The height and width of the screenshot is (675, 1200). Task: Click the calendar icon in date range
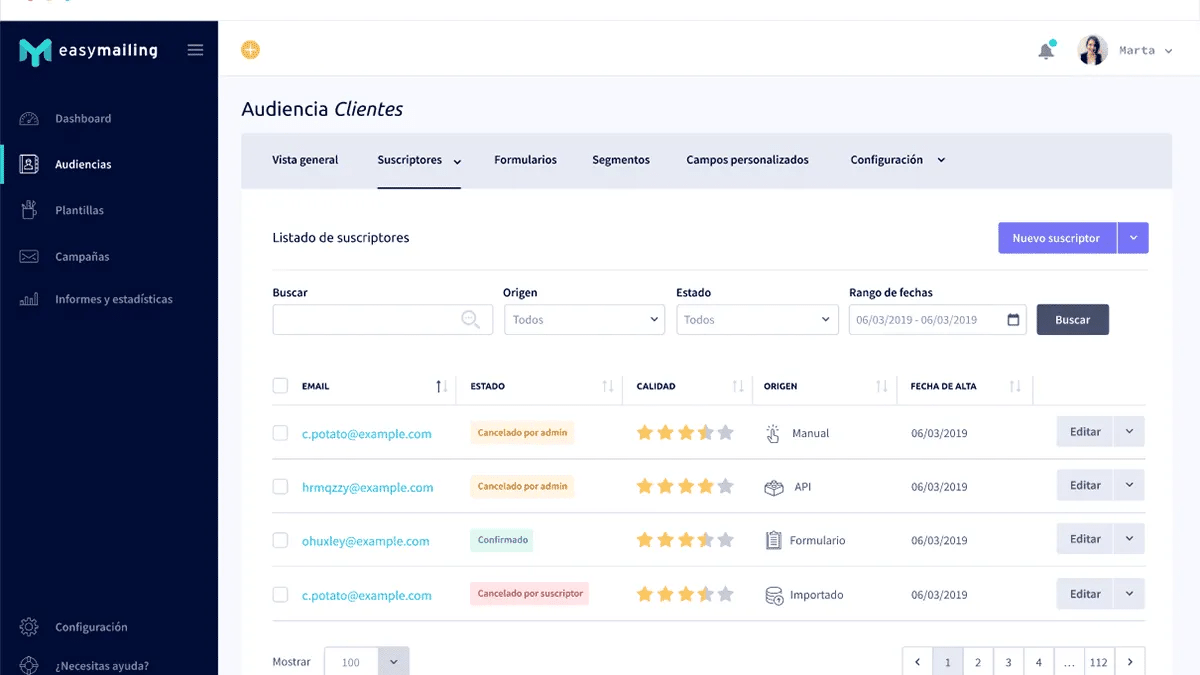[1013, 320]
